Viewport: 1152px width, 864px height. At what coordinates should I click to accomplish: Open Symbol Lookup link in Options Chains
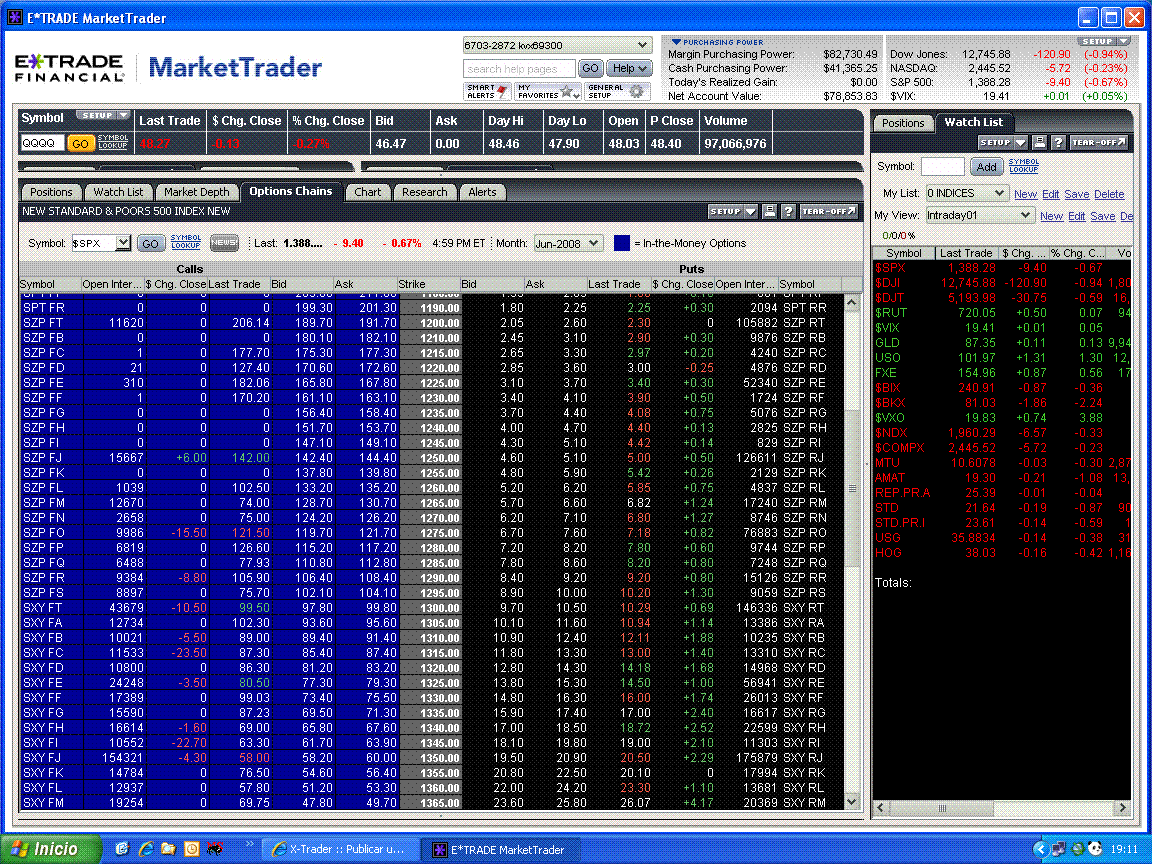tap(185, 242)
